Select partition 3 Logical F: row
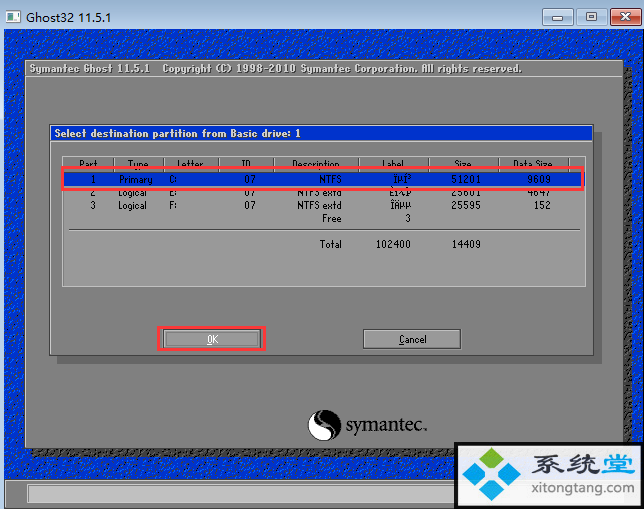This screenshot has height=509, width=644. coord(322,205)
